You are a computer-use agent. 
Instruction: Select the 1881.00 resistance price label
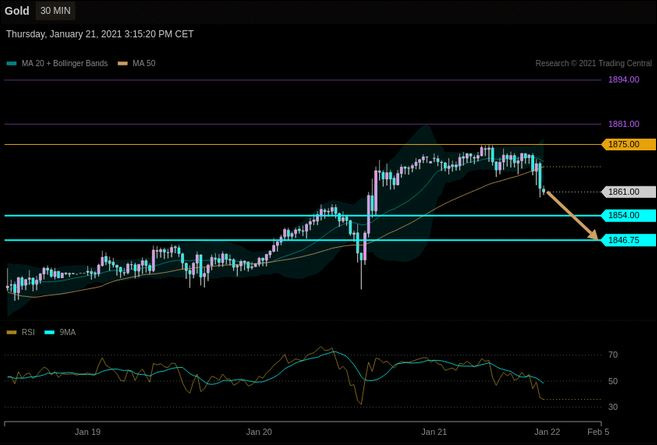624,124
